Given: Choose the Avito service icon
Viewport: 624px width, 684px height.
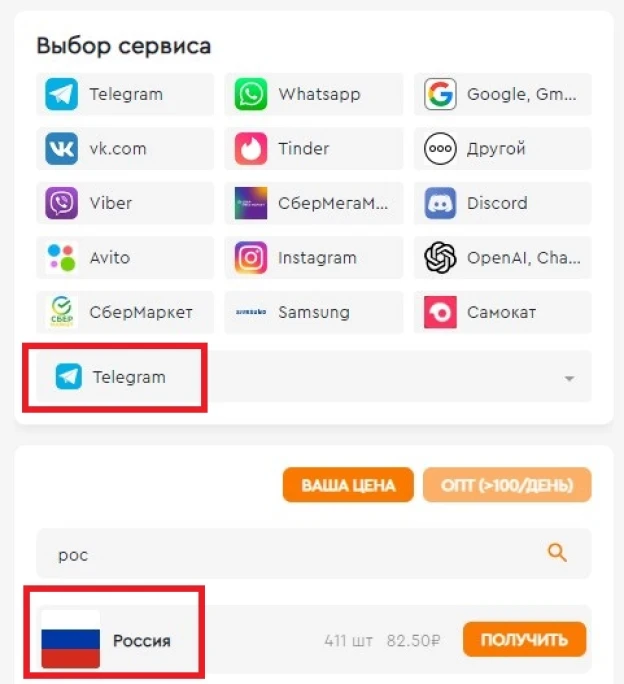Looking at the screenshot, I should coord(62,258).
